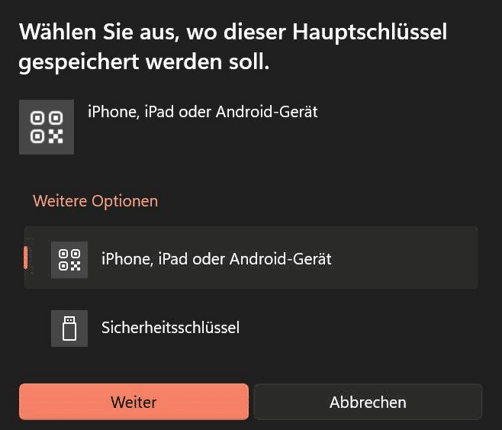
Task: Confirm with the Weiter button
Action: 134,402
